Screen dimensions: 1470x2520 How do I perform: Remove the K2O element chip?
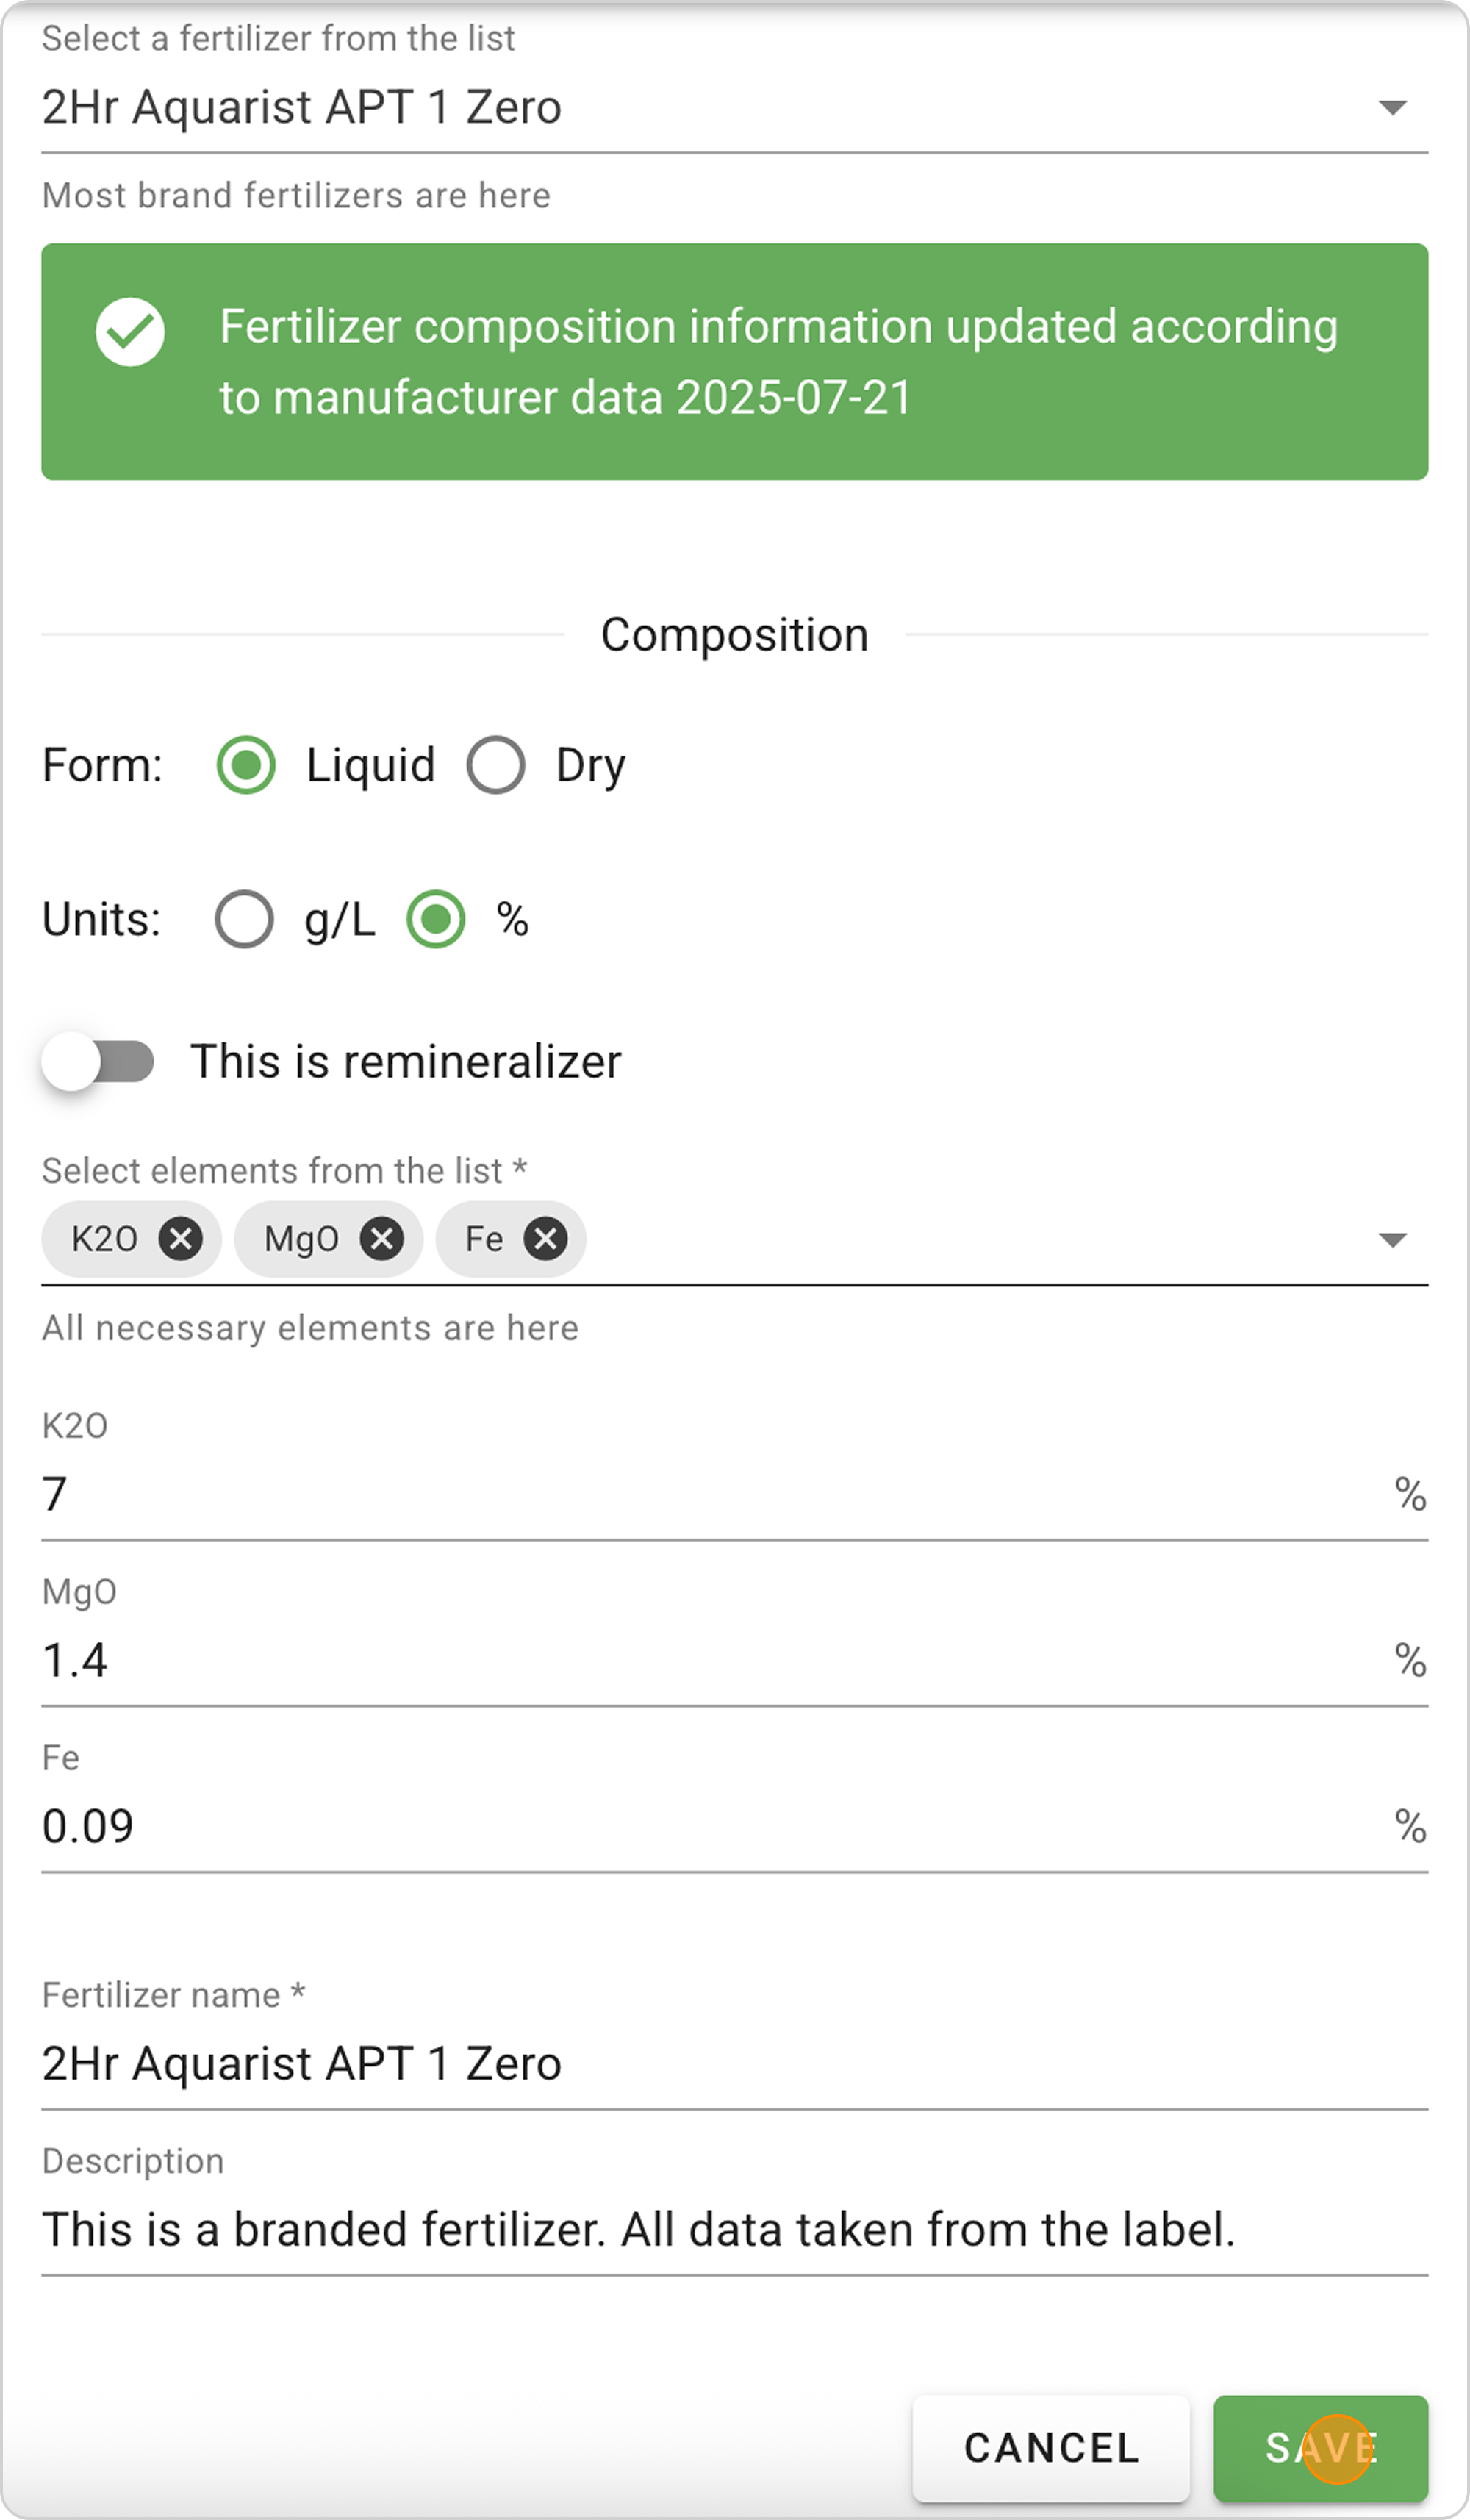[x=181, y=1239]
